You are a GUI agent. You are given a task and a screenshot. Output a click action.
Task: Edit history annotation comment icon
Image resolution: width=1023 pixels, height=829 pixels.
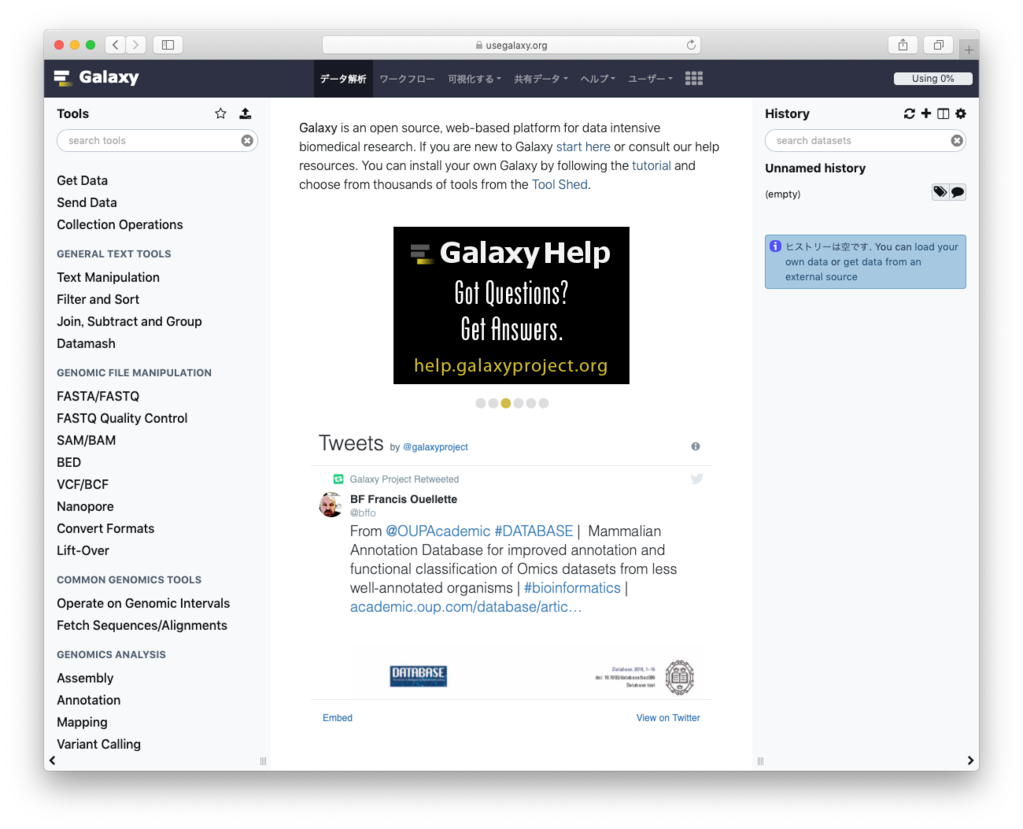pos(957,192)
